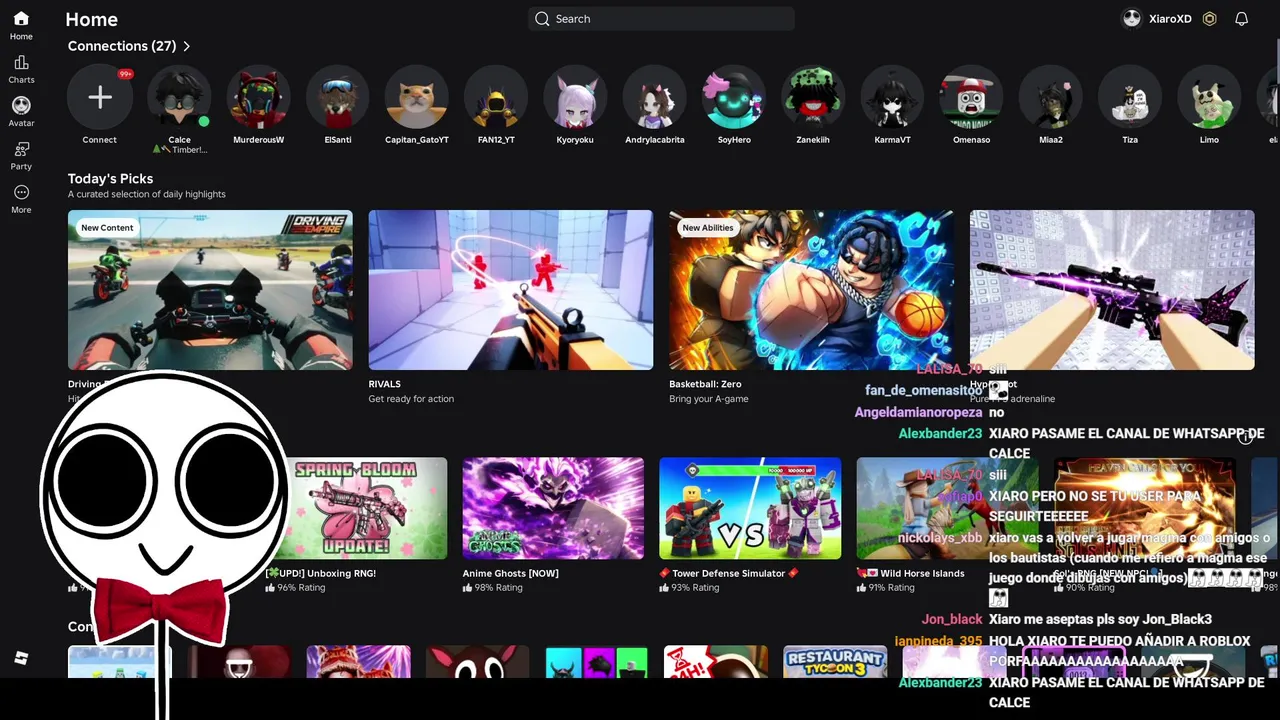1280x720 pixels.
Task: Open the purple sniper rifle game thumbnail
Action: coord(1112,290)
